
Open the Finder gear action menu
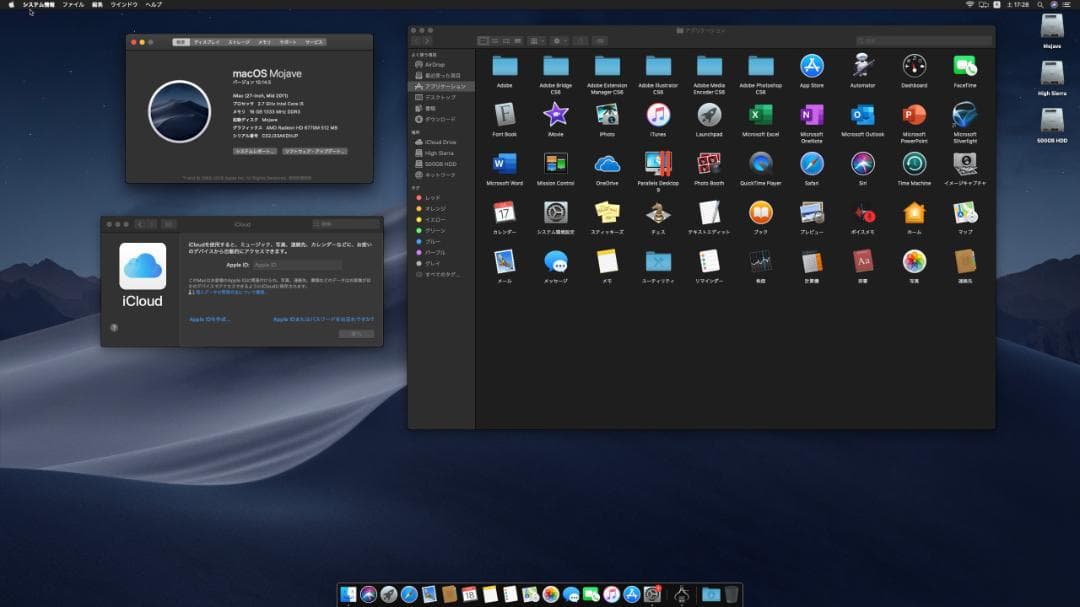(560, 41)
